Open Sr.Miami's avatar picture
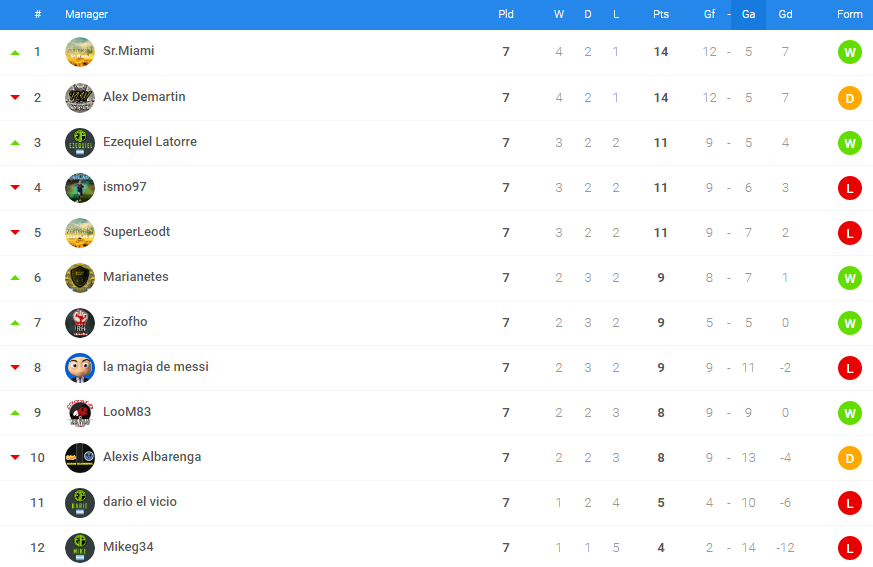 pos(80,52)
